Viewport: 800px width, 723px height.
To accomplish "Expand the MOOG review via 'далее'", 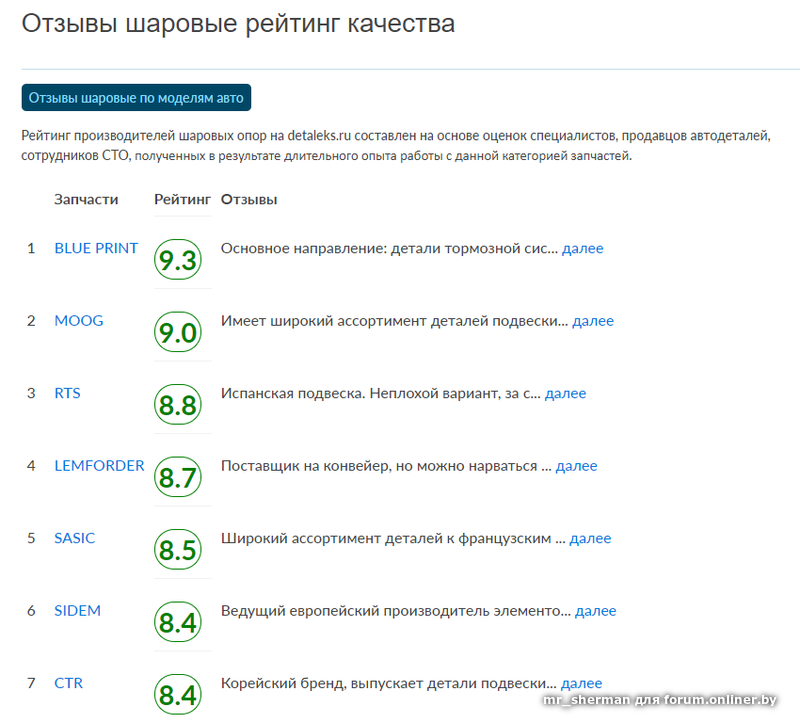I will 594,320.
